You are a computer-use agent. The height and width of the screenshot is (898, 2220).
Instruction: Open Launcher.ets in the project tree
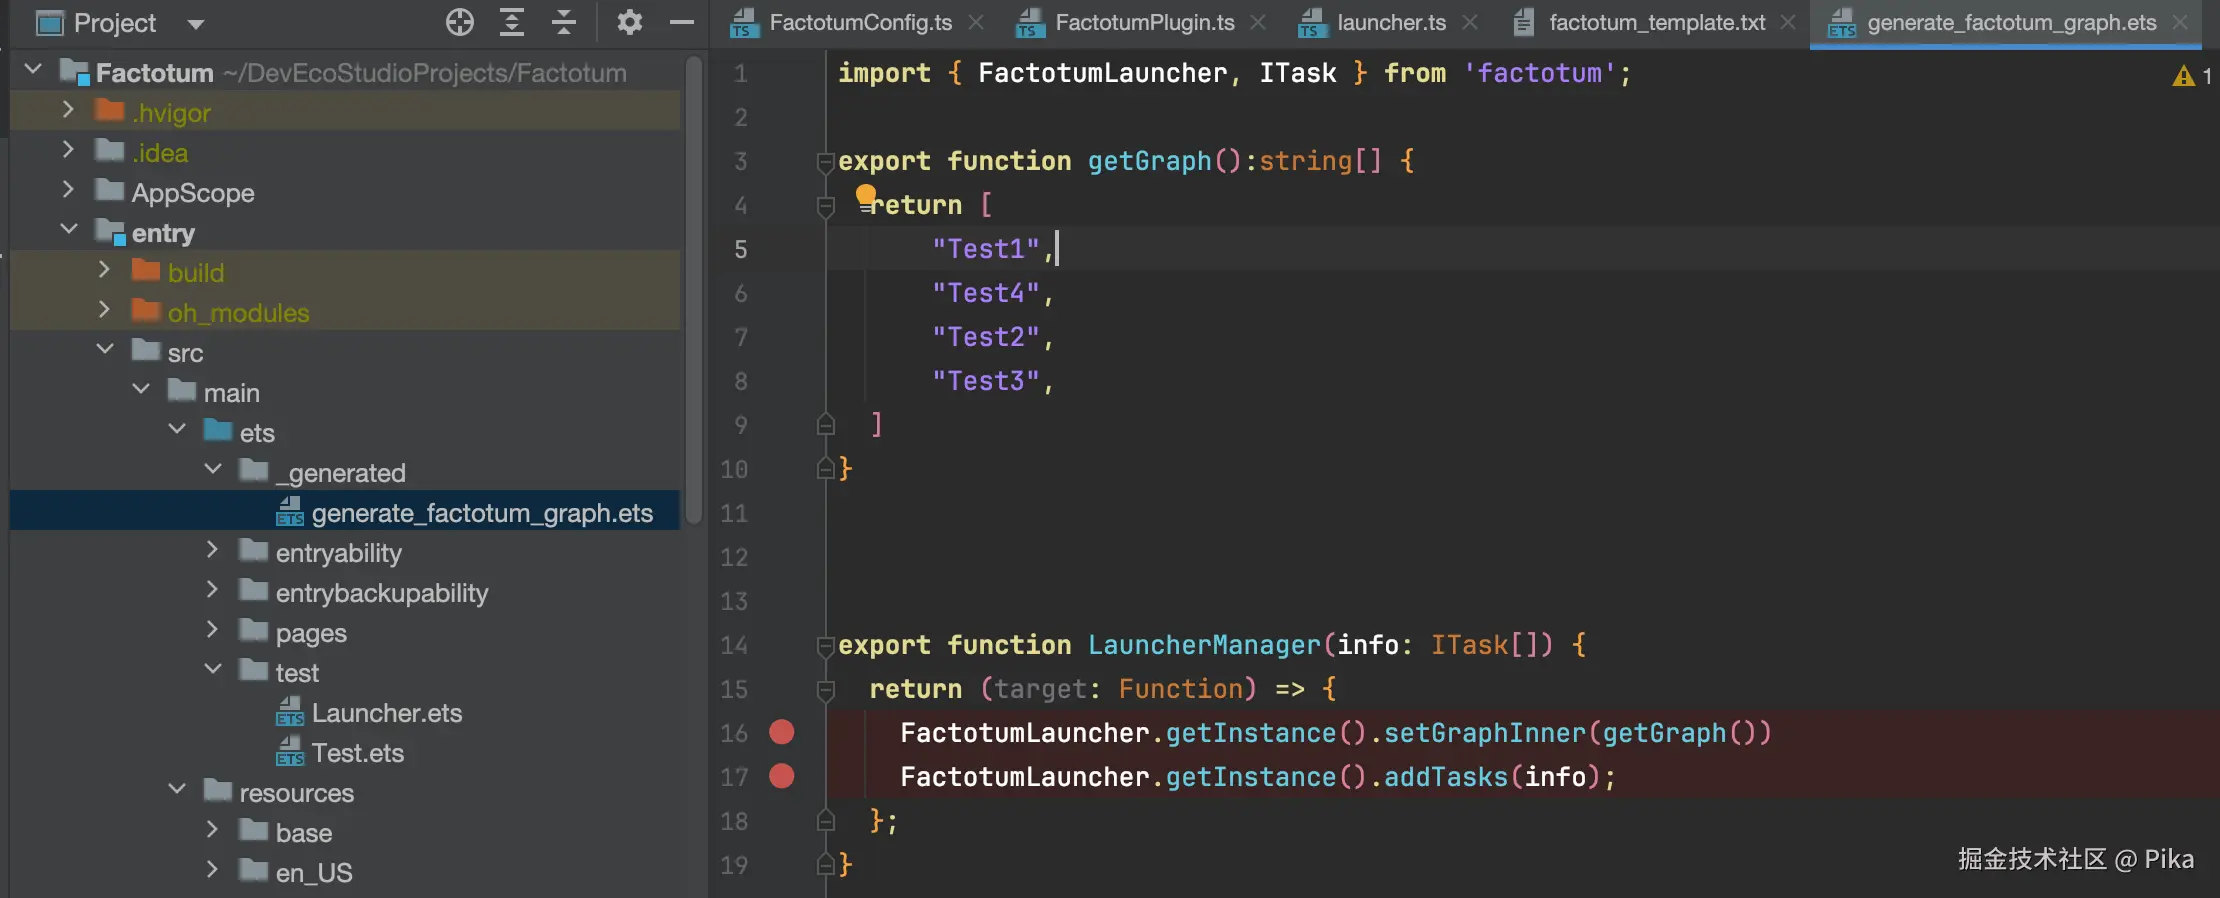[345, 712]
